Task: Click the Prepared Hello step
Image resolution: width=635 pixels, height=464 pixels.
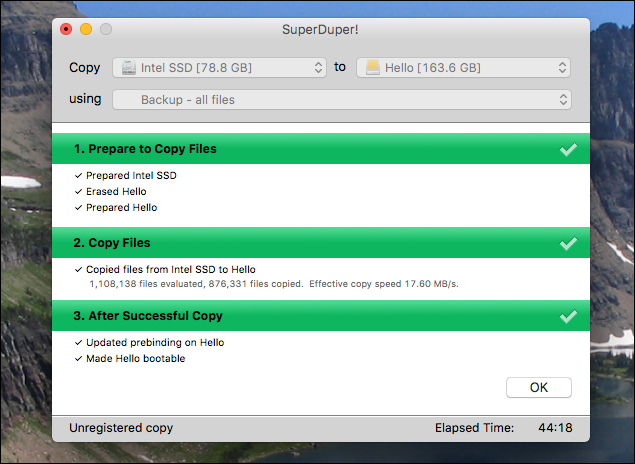Action: coord(116,207)
